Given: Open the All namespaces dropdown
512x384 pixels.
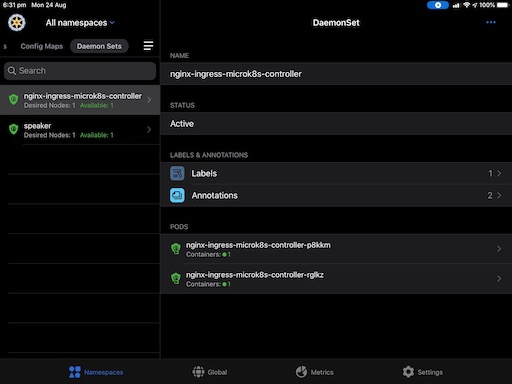Looking at the screenshot, I should 80,23.
